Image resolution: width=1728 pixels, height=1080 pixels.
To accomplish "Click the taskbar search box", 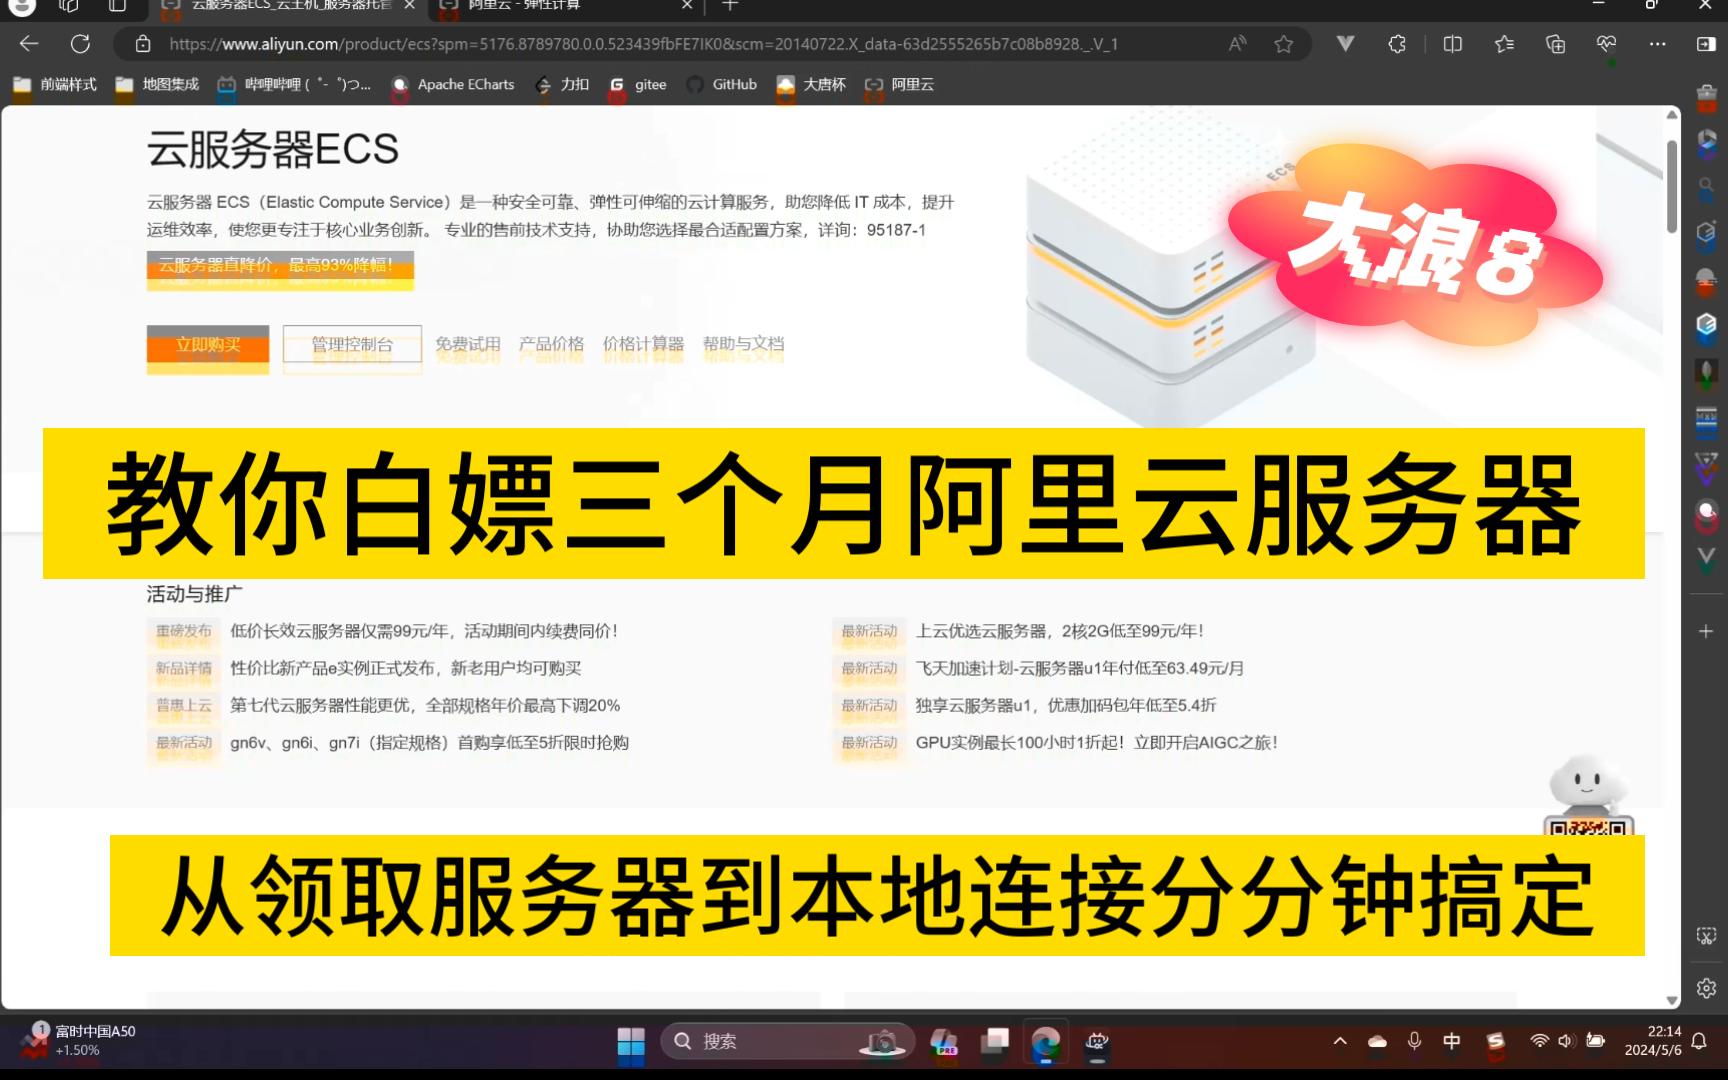I will click(x=760, y=1041).
